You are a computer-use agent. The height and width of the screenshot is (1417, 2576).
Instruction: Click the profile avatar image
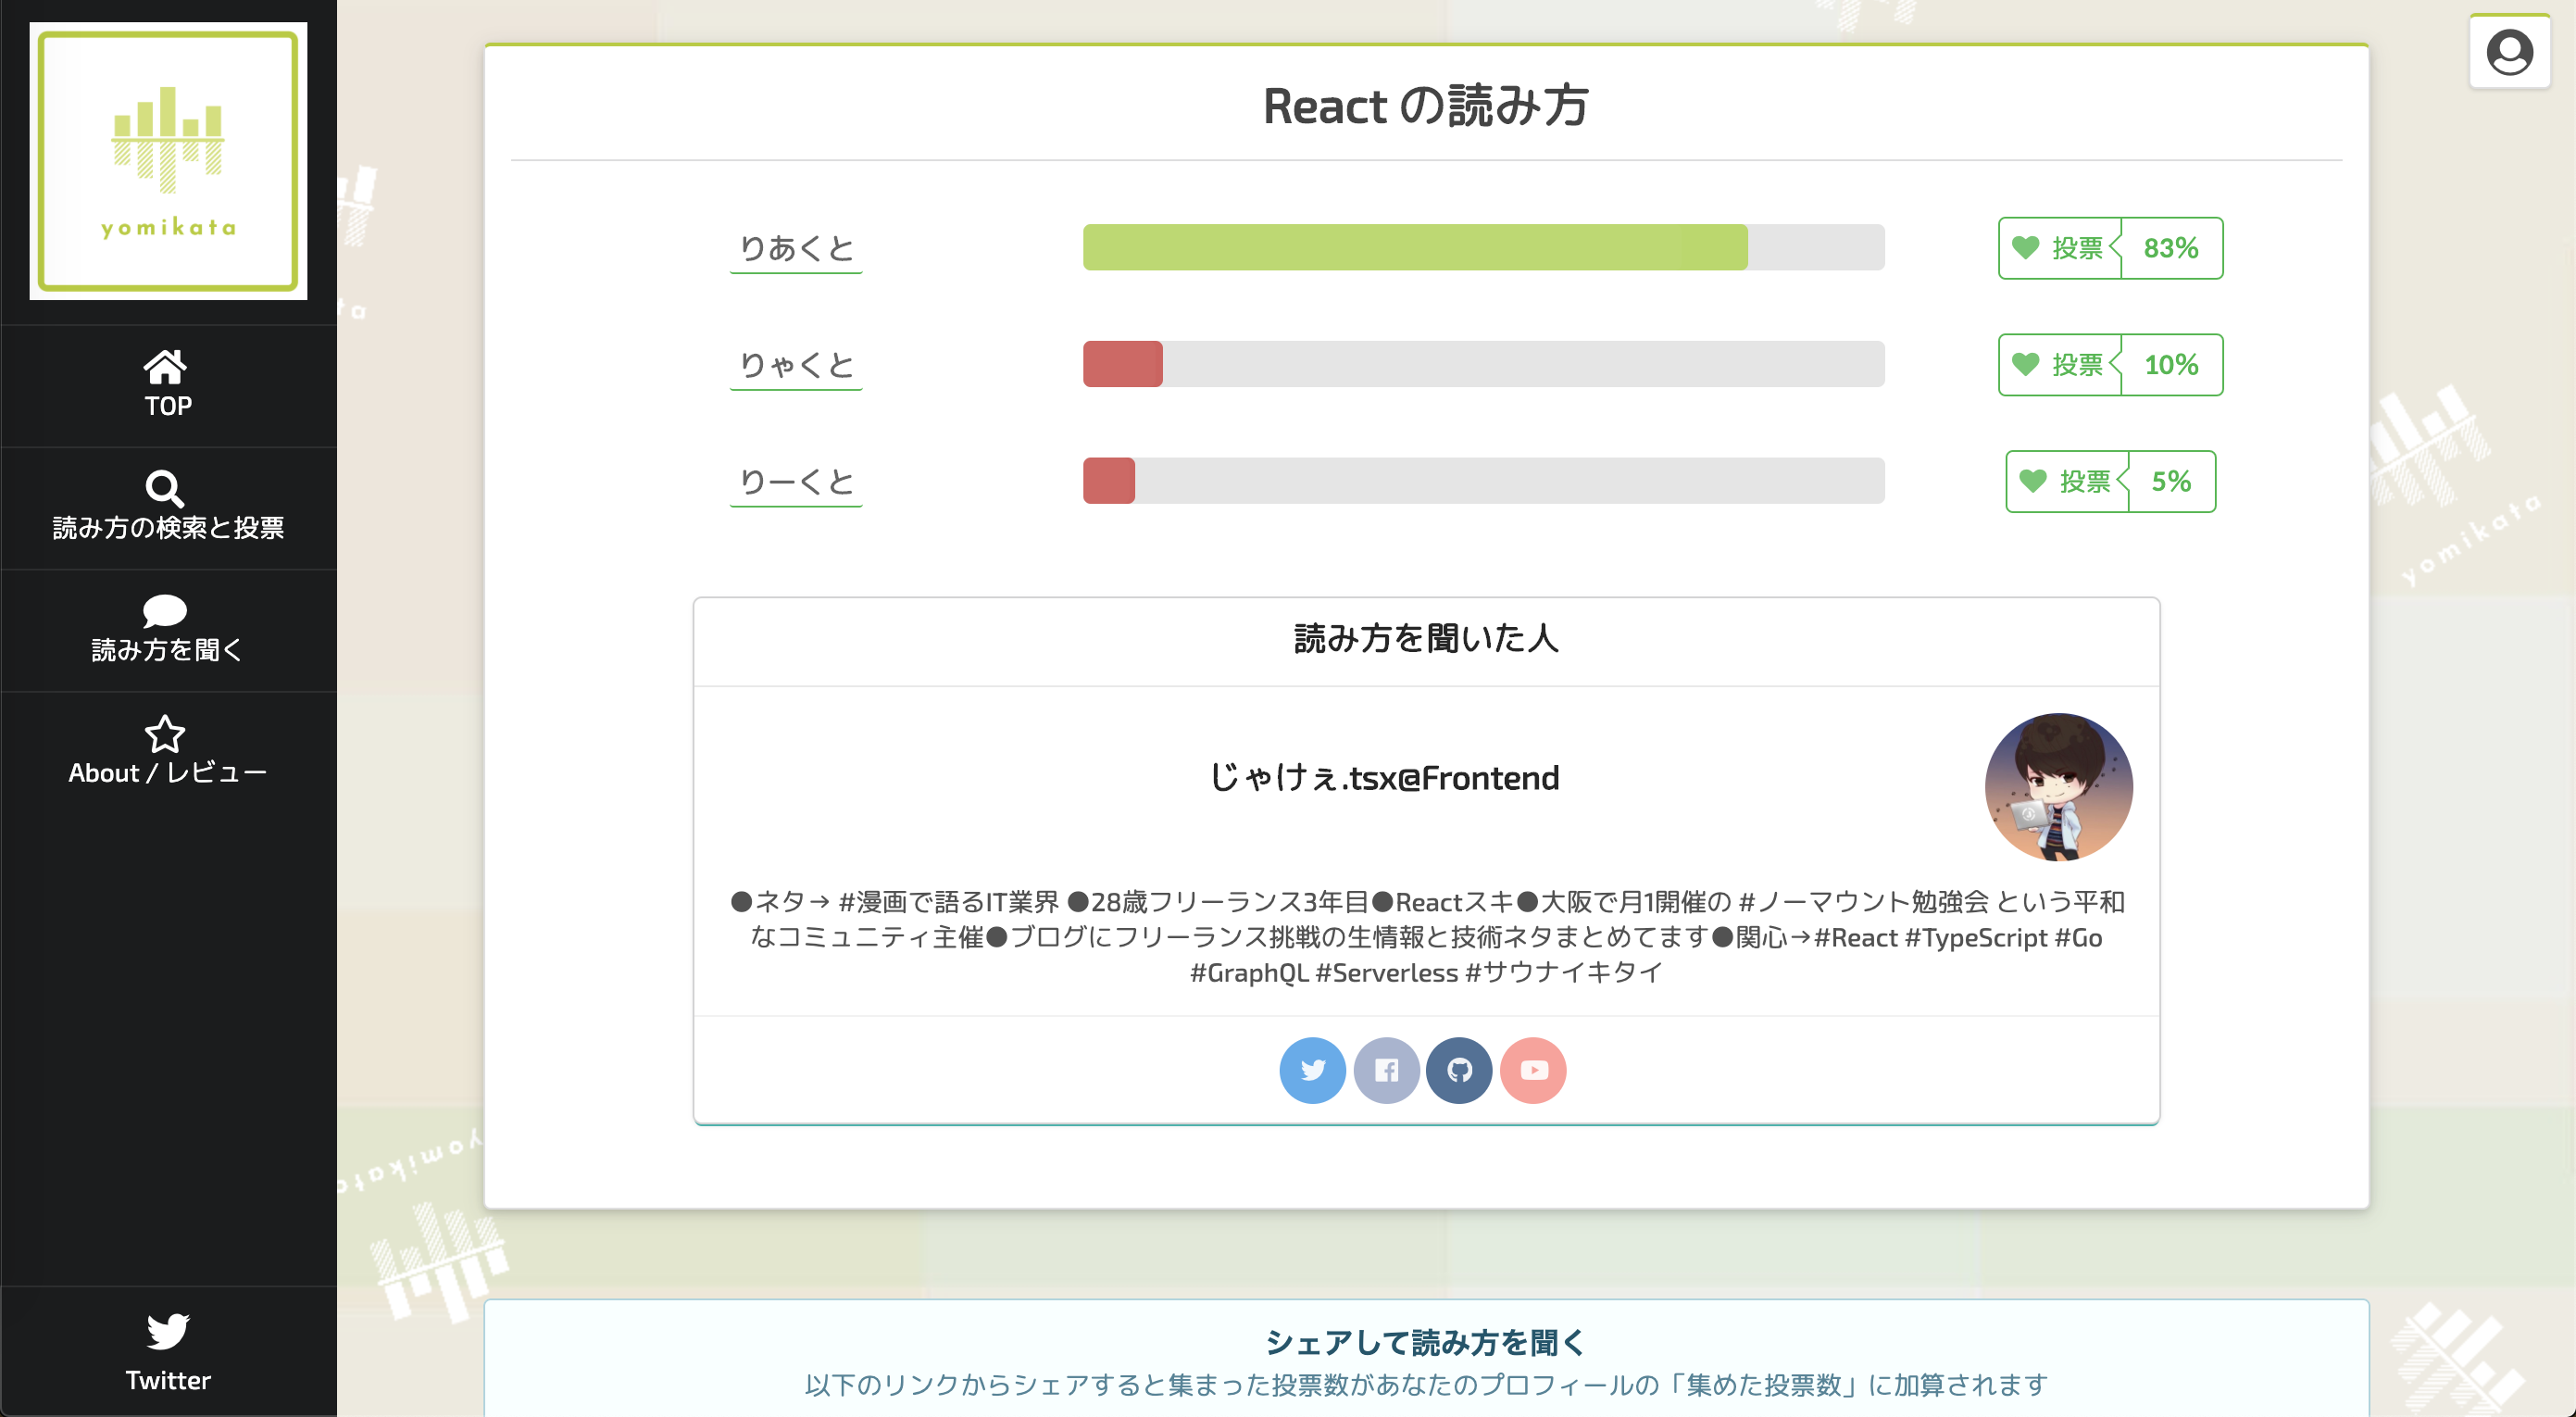pyautogui.click(x=2058, y=787)
